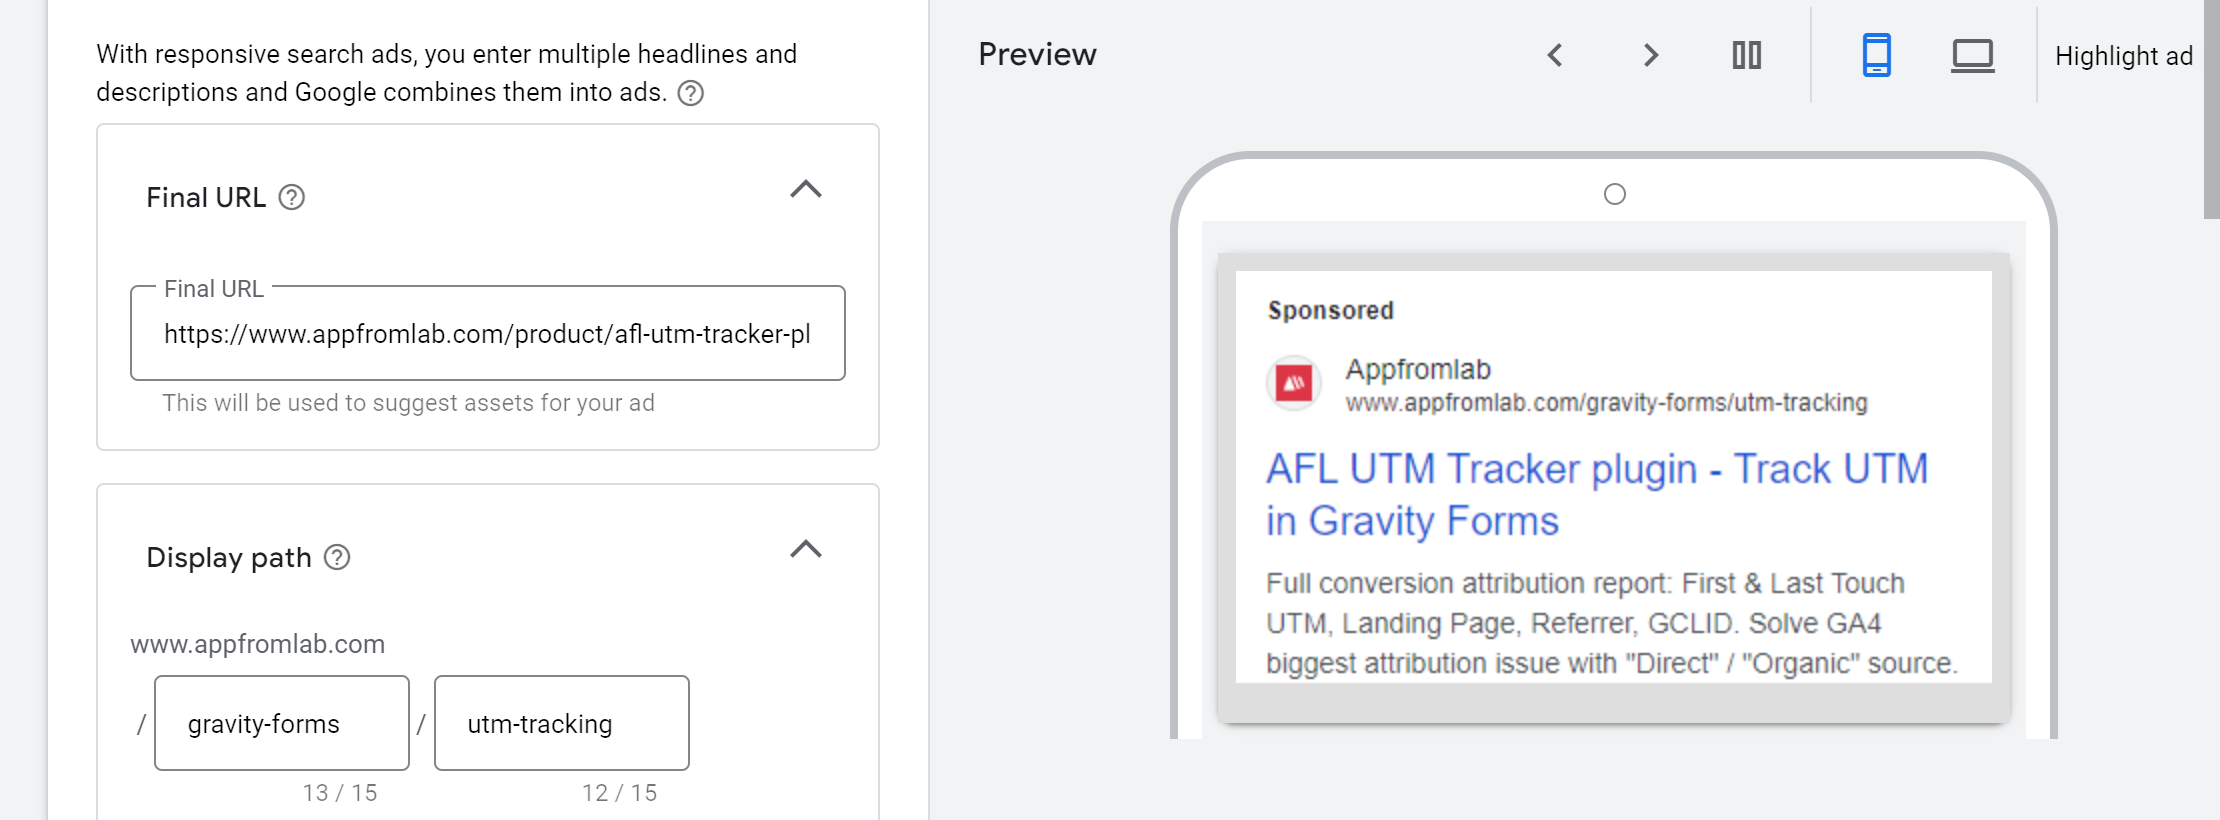Click the page vertical scrollbar thumb

(2211, 108)
